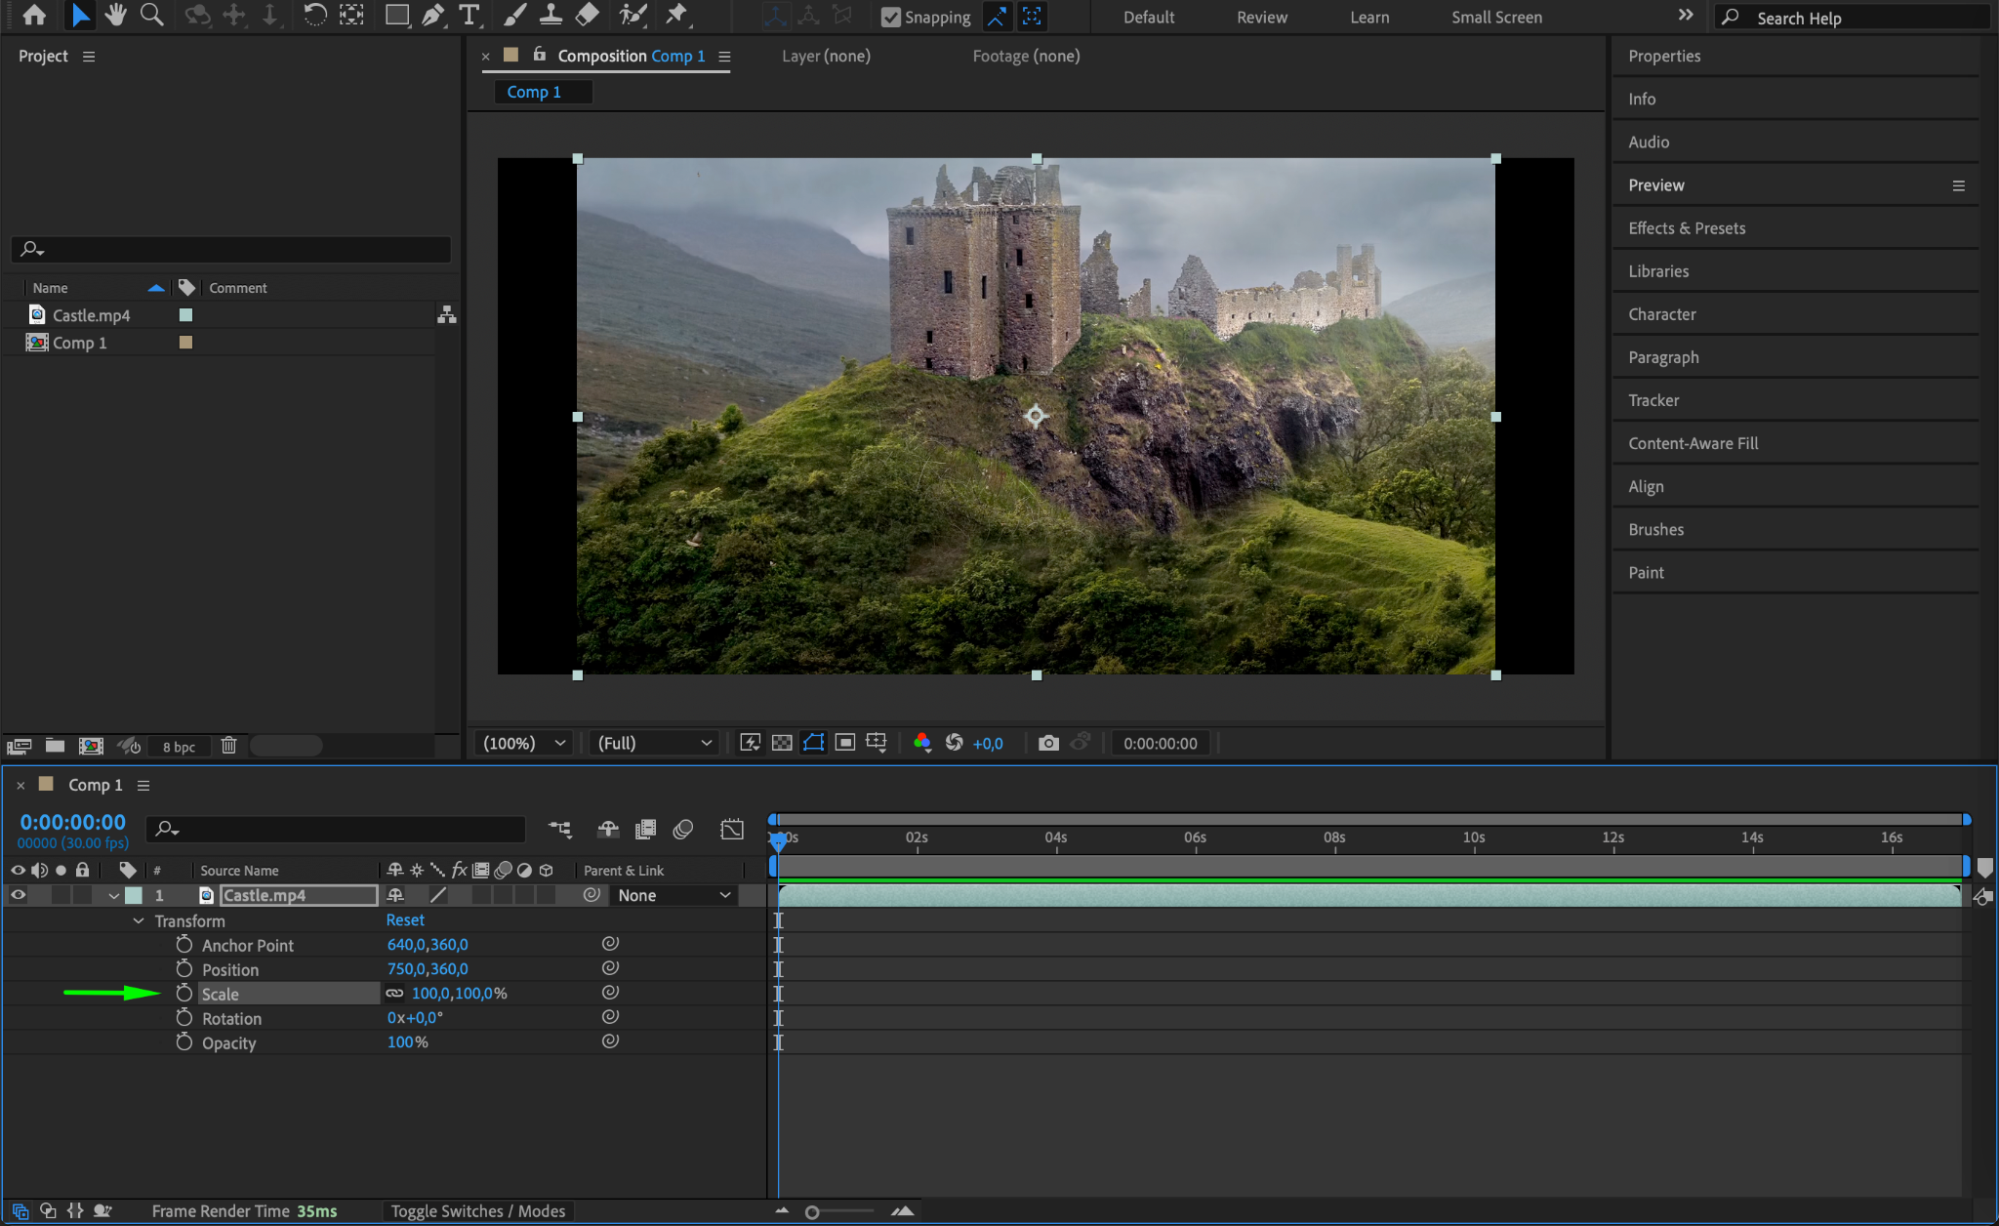Select the Type text tool
This screenshot has height=1226, width=1999.
click(468, 15)
